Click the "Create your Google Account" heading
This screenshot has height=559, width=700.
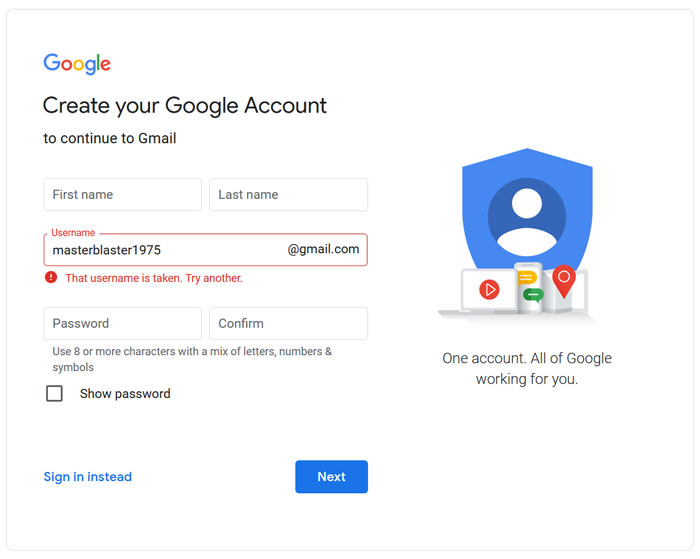pos(185,105)
